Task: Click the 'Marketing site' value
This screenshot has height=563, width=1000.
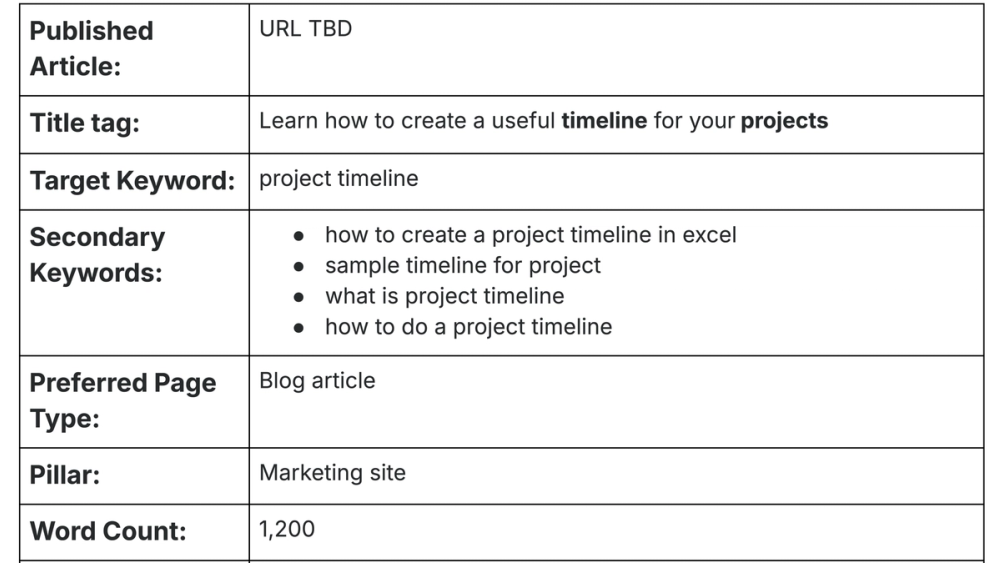Action: point(332,473)
